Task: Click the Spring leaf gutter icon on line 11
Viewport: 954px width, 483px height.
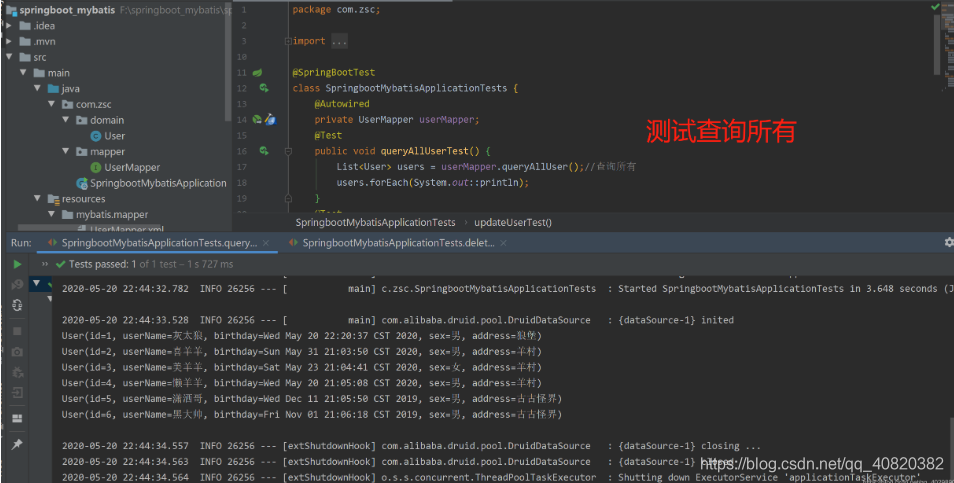Action: click(257, 72)
